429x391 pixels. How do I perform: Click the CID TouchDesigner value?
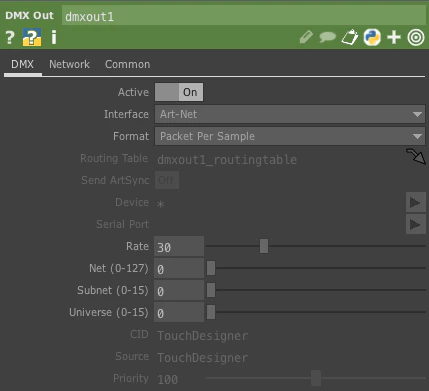click(x=203, y=336)
